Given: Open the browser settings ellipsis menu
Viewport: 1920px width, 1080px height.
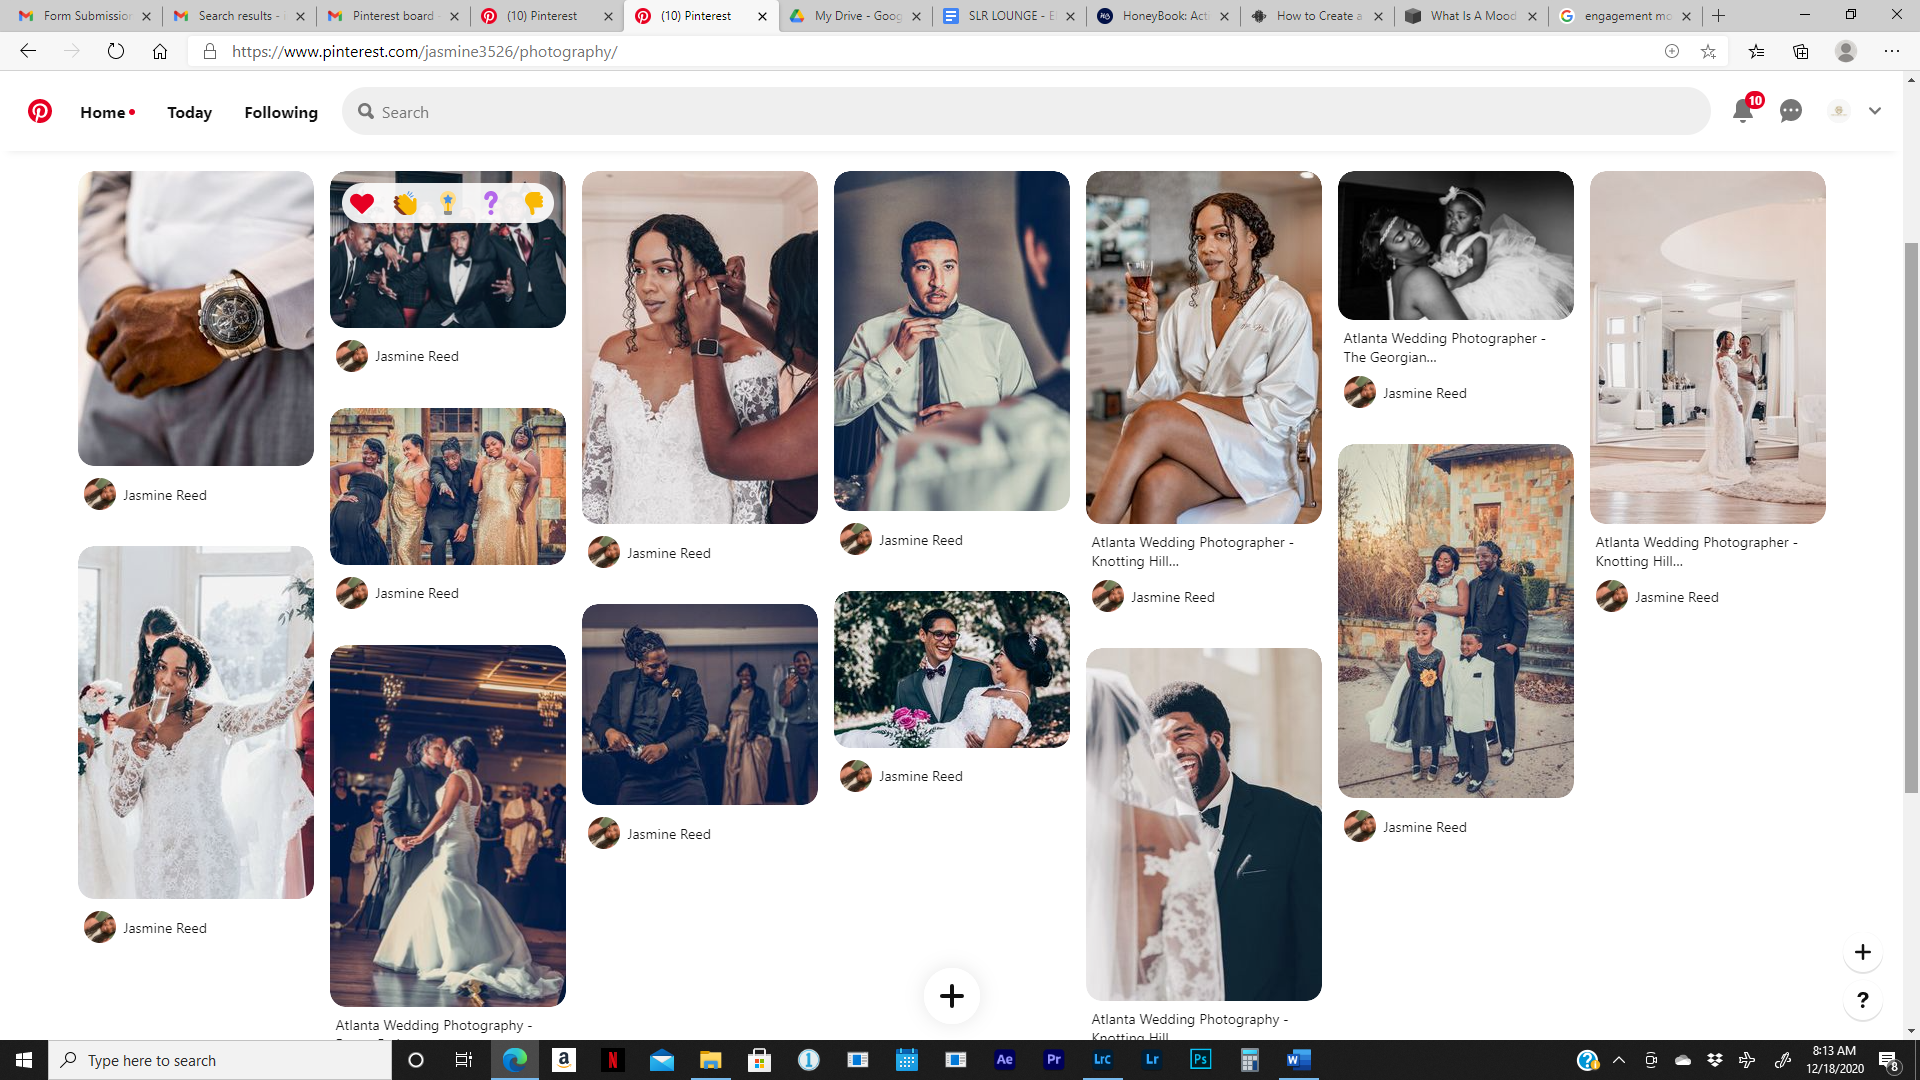Looking at the screenshot, I should pos(1892,51).
